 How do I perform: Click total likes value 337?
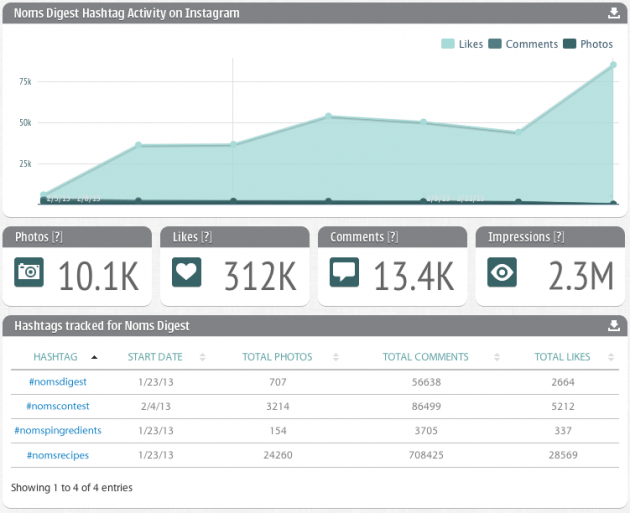click(x=563, y=431)
